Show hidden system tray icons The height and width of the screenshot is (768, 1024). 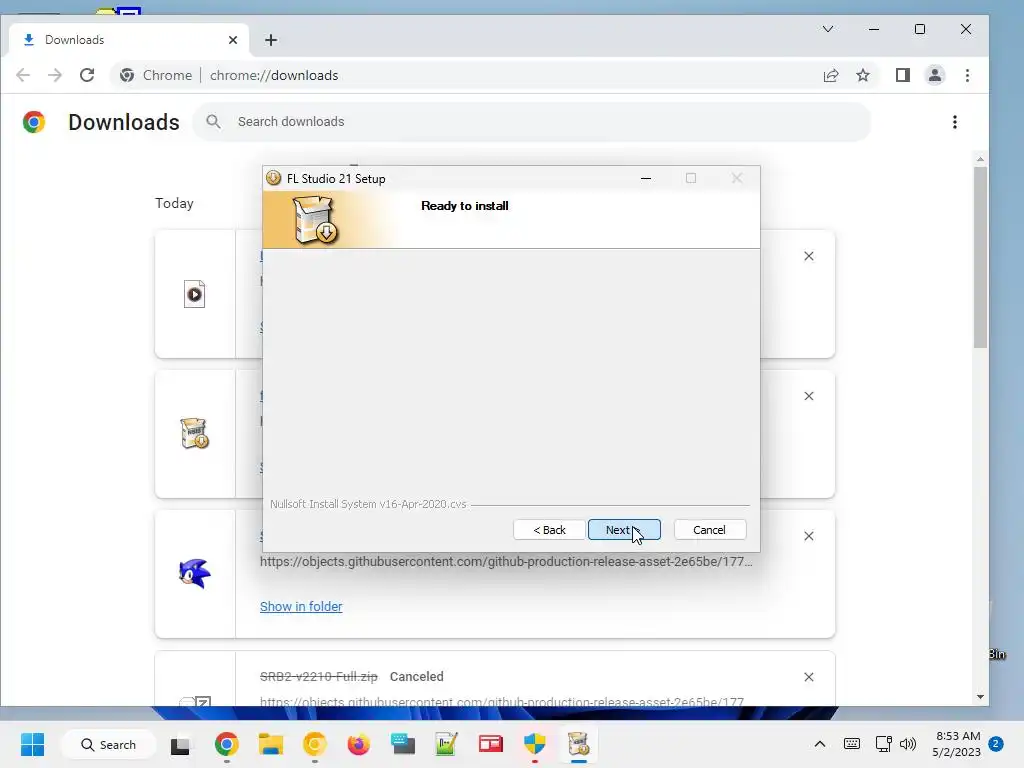[x=820, y=744]
